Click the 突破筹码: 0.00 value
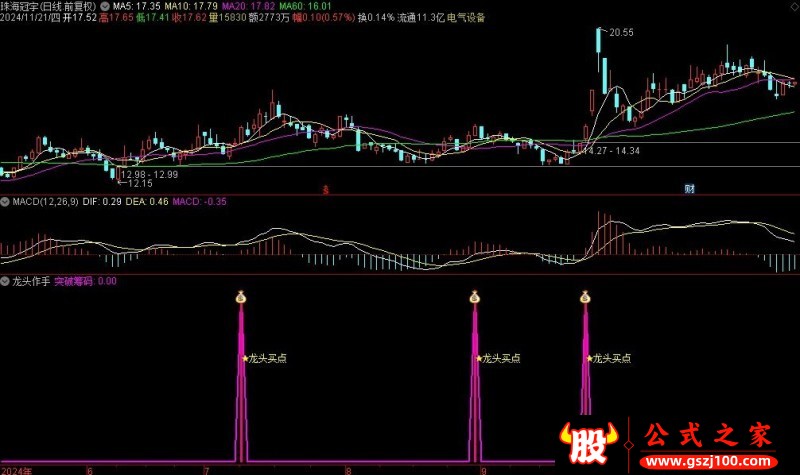The height and width of the screenshot is (475, 800). 85,281
